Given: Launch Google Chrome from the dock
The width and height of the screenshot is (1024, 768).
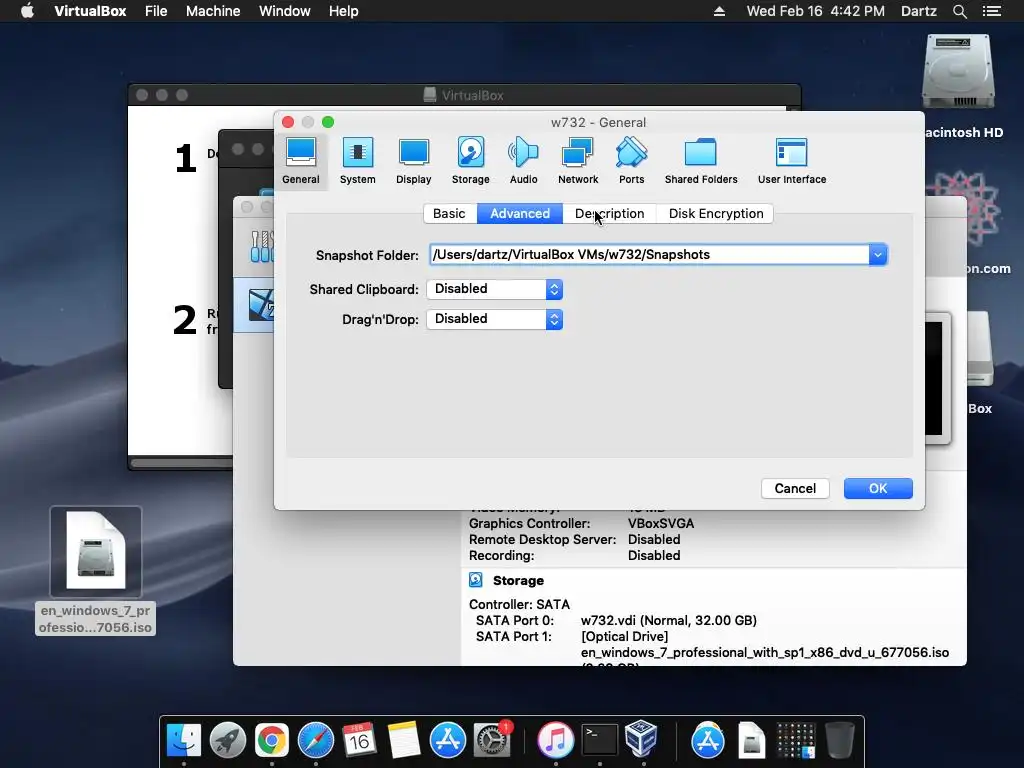Looking at the screenshot, I should 272,741.
